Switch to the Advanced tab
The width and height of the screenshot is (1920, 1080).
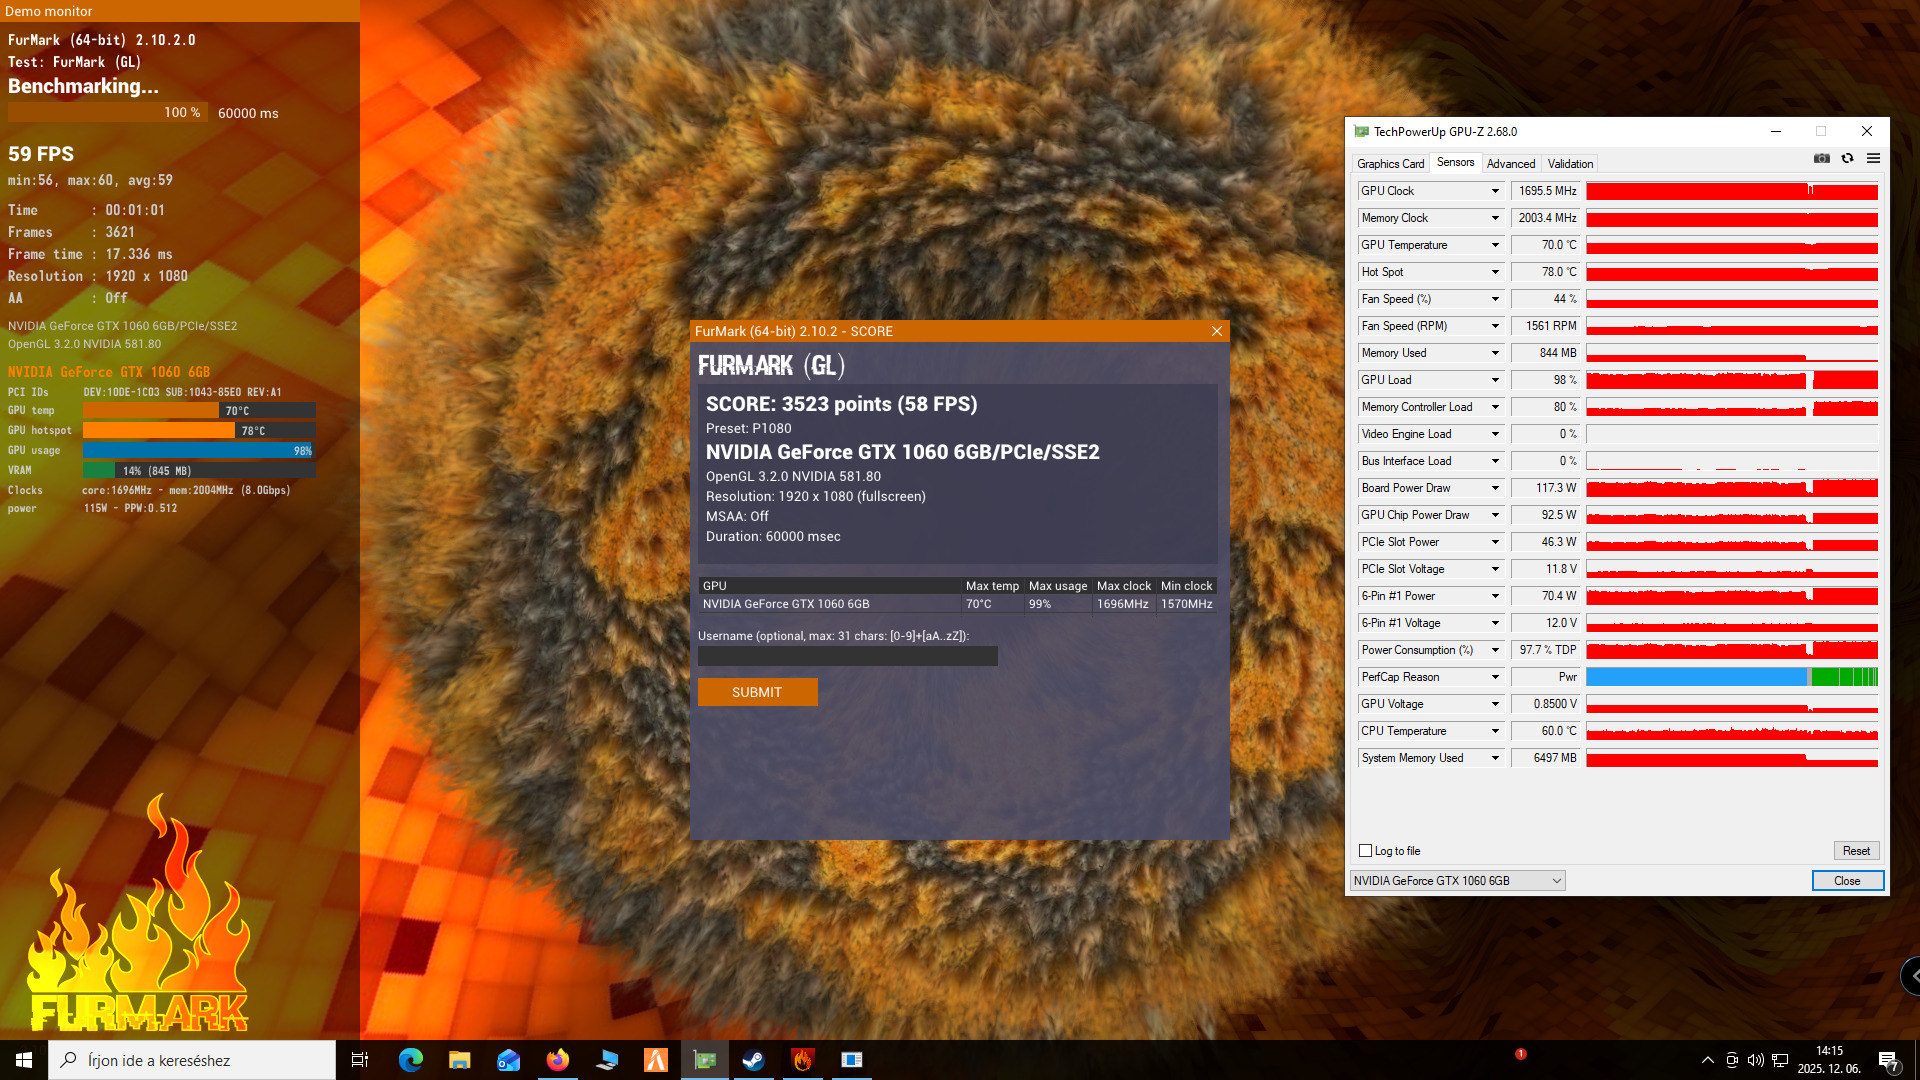click(x=1510, y=164)
